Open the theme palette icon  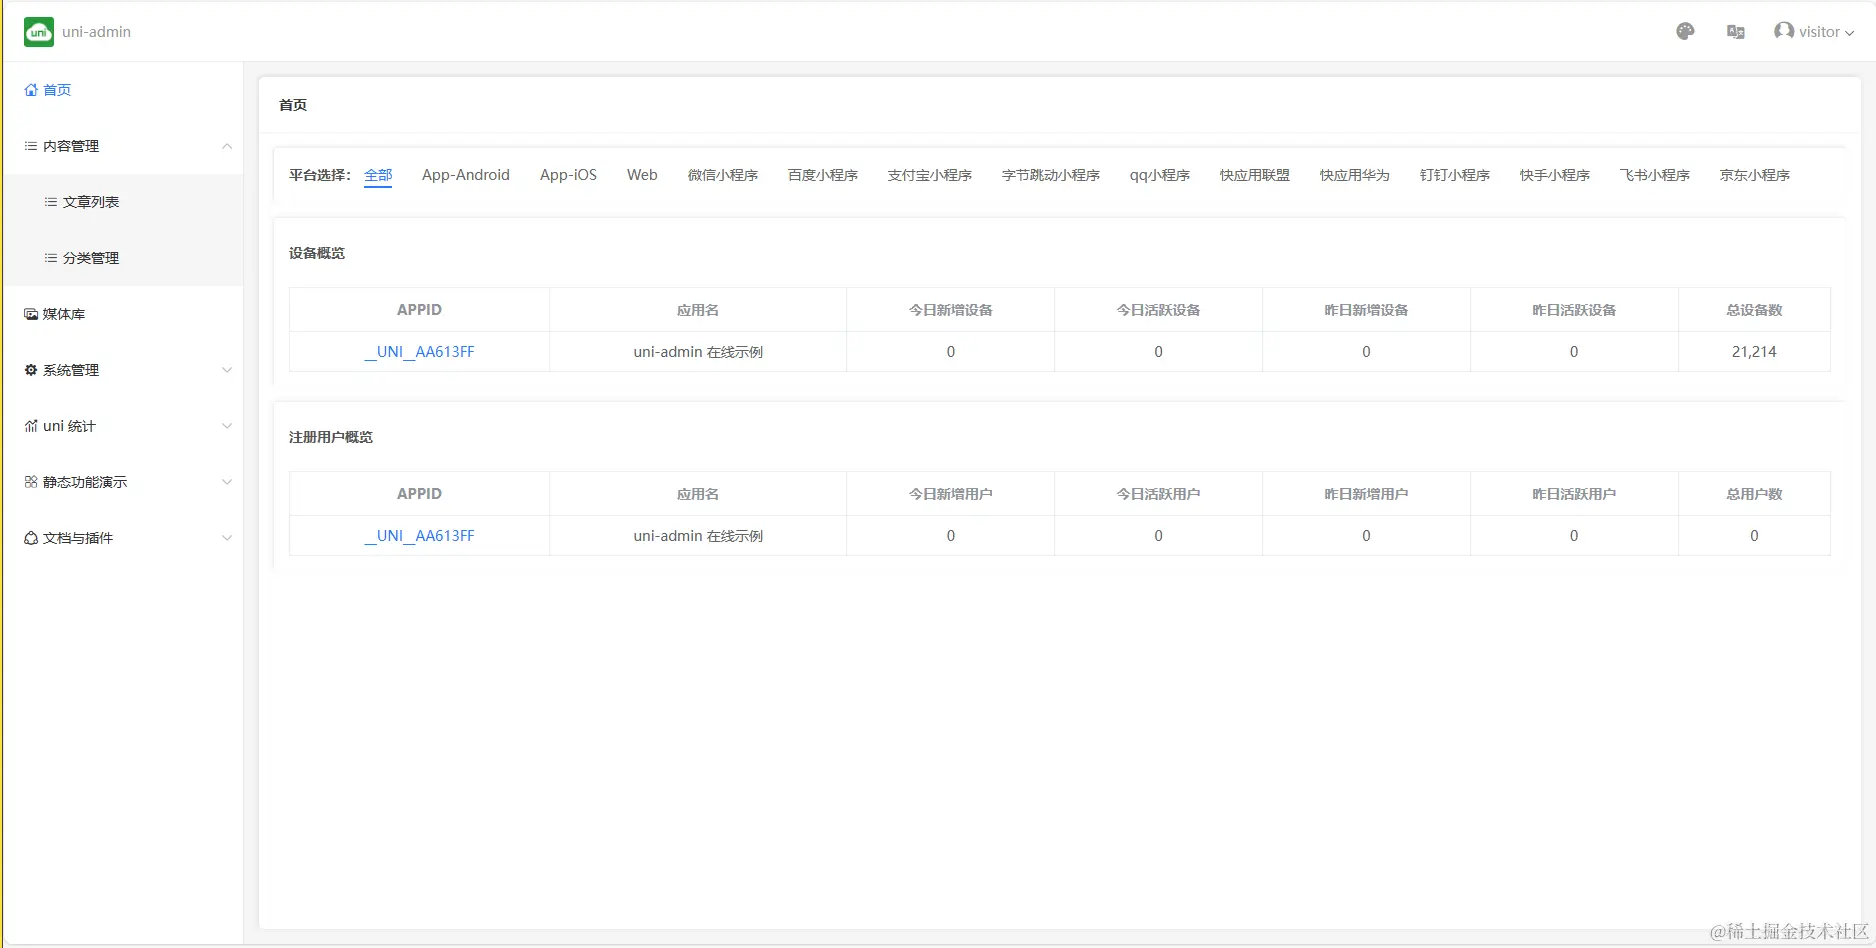tap(1685, 32)
